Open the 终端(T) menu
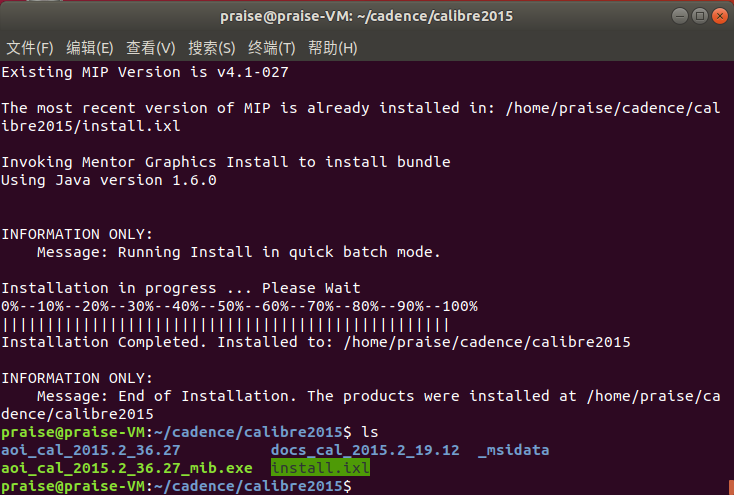The image size is (734, 495). click(x=272, y=48)
